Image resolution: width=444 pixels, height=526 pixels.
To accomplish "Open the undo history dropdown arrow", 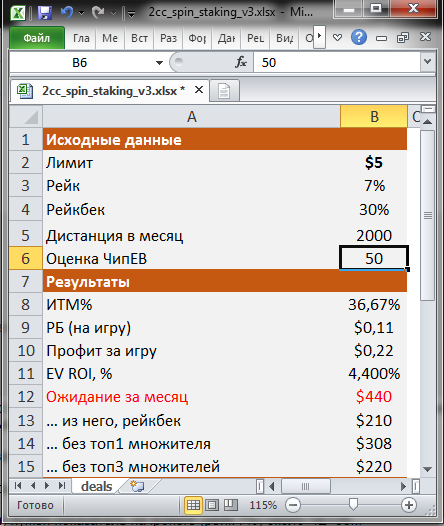I will point(81,13).
